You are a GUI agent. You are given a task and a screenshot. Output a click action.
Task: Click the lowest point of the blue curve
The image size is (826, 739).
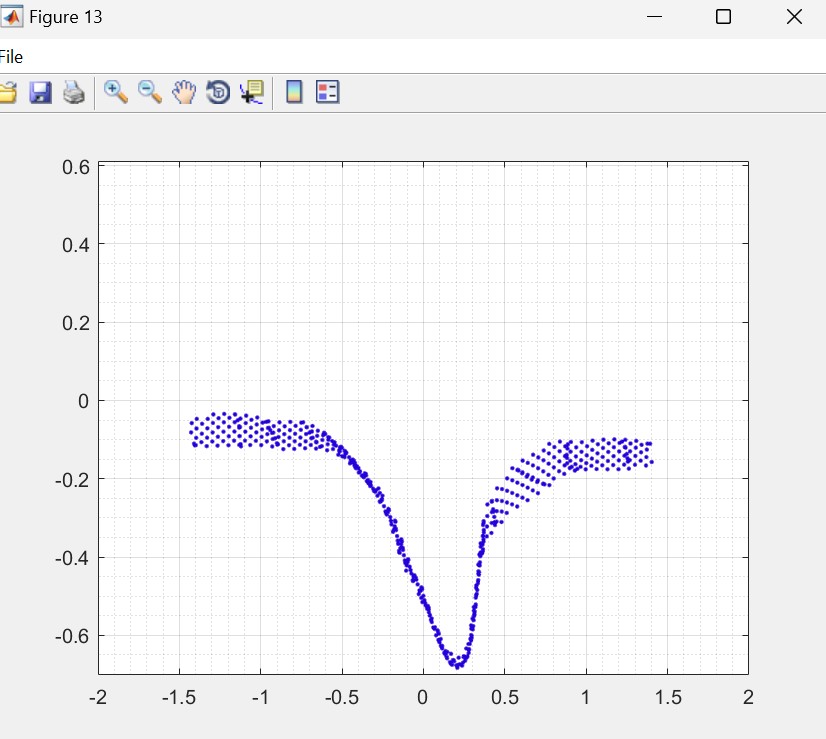[456, 665]
